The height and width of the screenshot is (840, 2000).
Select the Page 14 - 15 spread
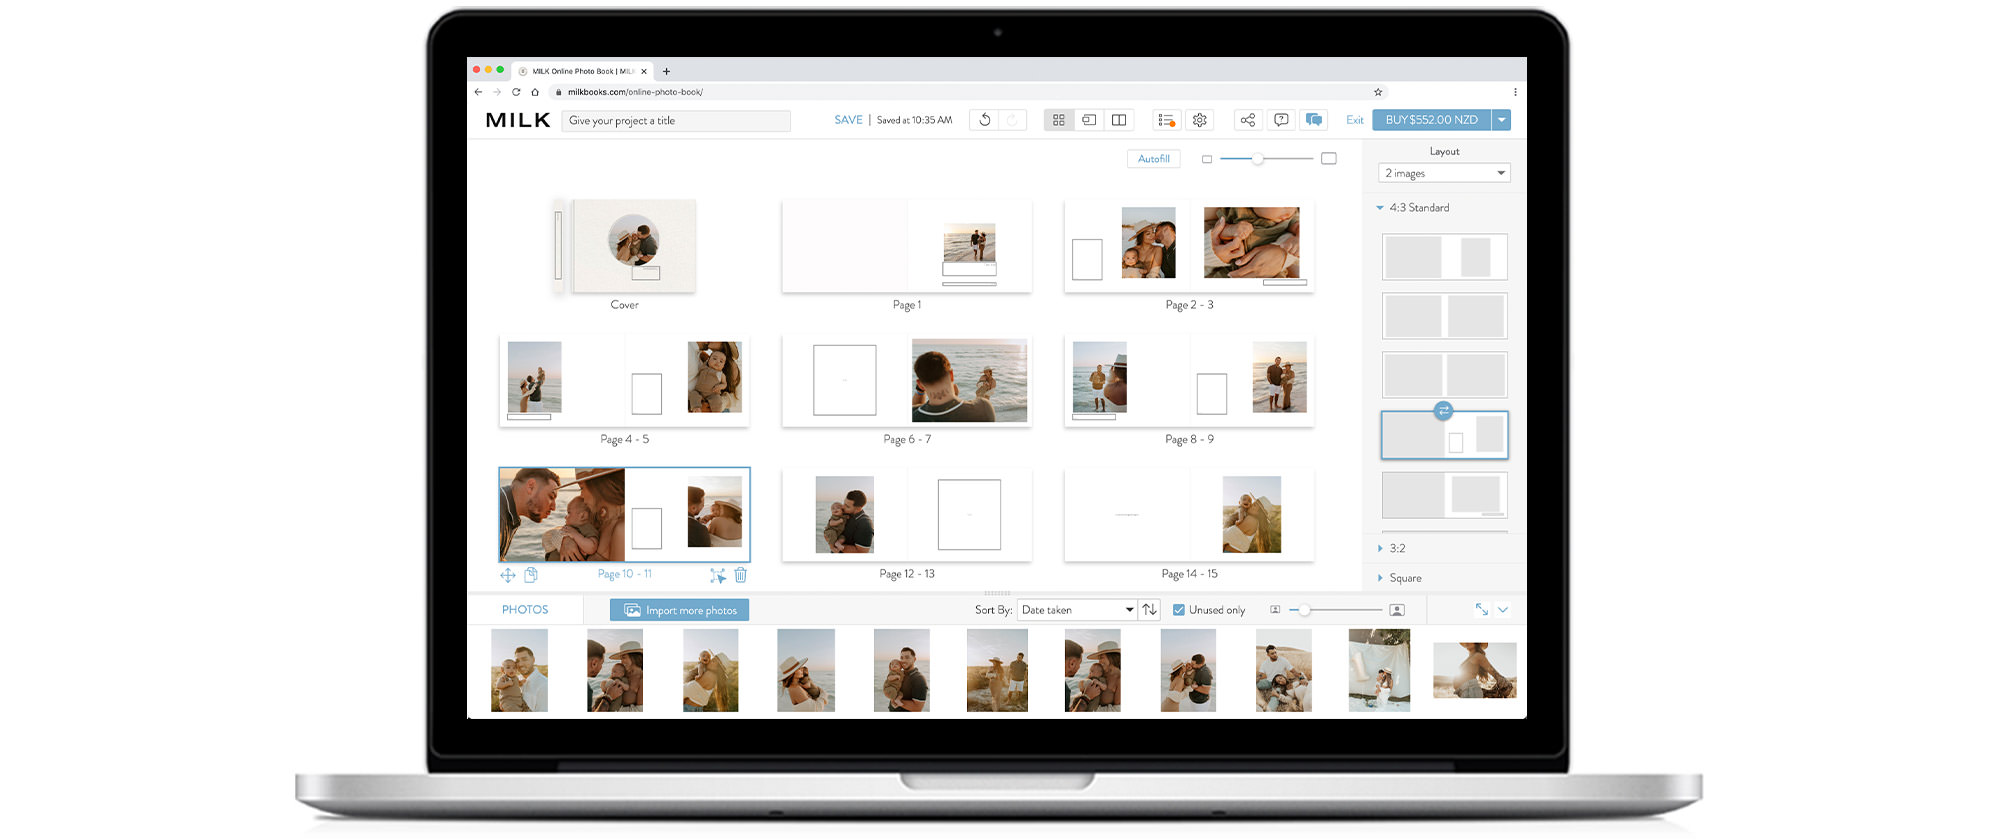[x=1189, y=515]
